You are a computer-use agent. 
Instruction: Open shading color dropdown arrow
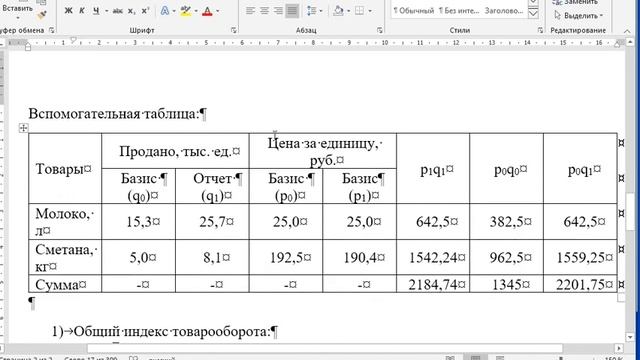coord(348,11)
